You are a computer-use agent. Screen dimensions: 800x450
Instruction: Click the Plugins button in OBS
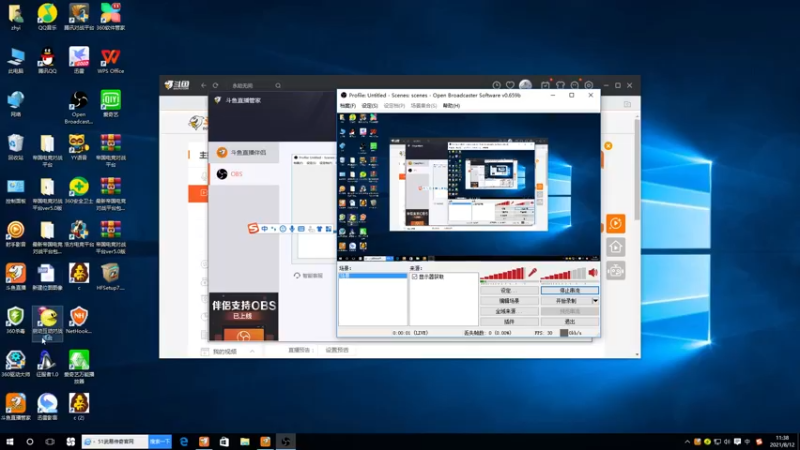click(x=509, y=322)
